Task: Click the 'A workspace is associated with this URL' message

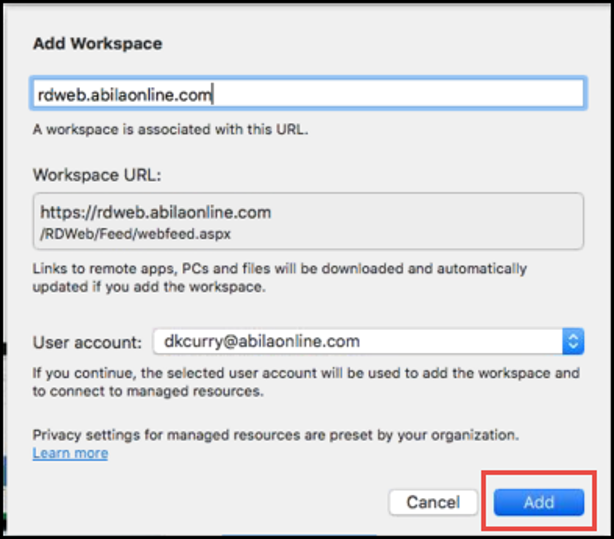Action: (170, 129)
